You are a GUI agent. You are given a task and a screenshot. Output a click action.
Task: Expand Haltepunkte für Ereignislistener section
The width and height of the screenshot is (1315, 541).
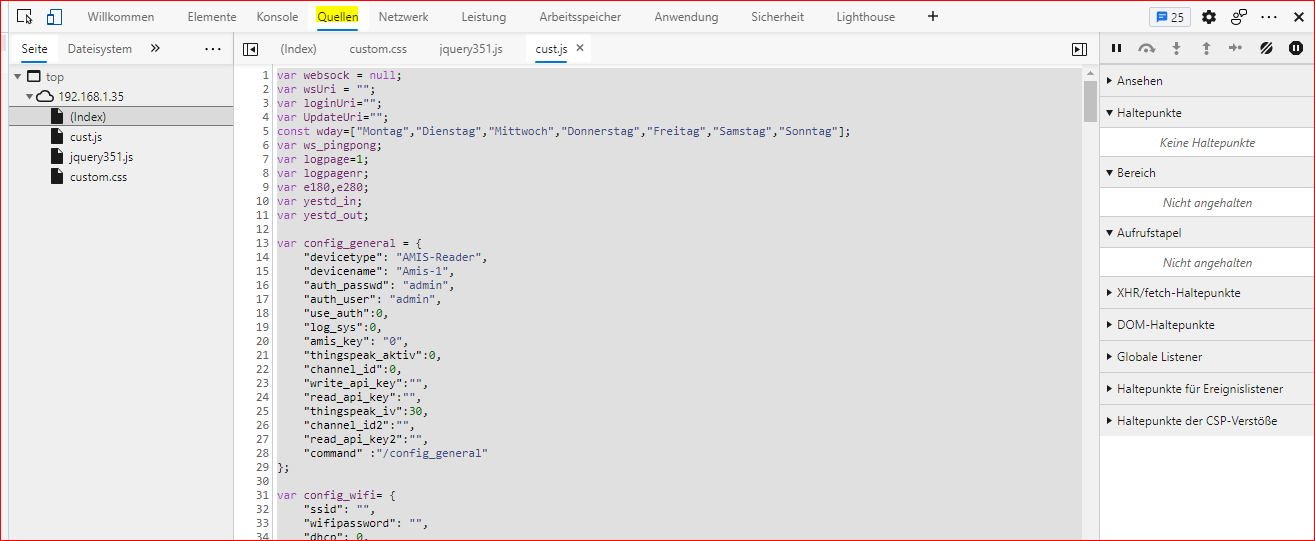(x=1207, y=389)
